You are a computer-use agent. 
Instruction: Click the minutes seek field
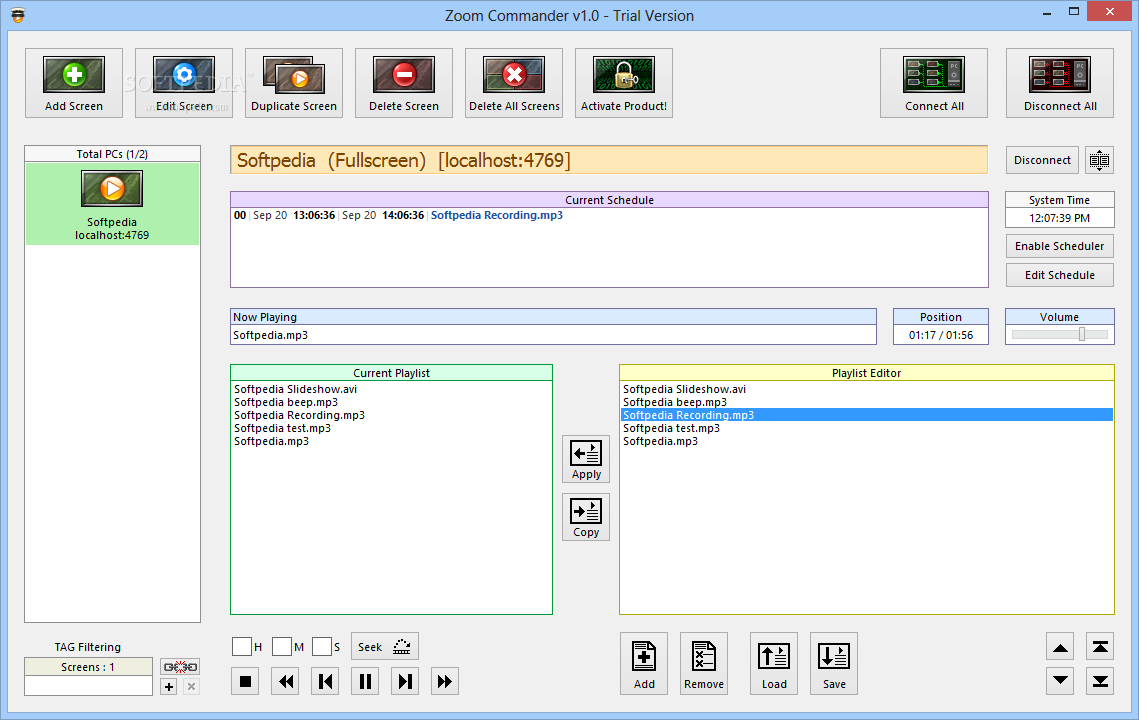(x=282, y=647)
